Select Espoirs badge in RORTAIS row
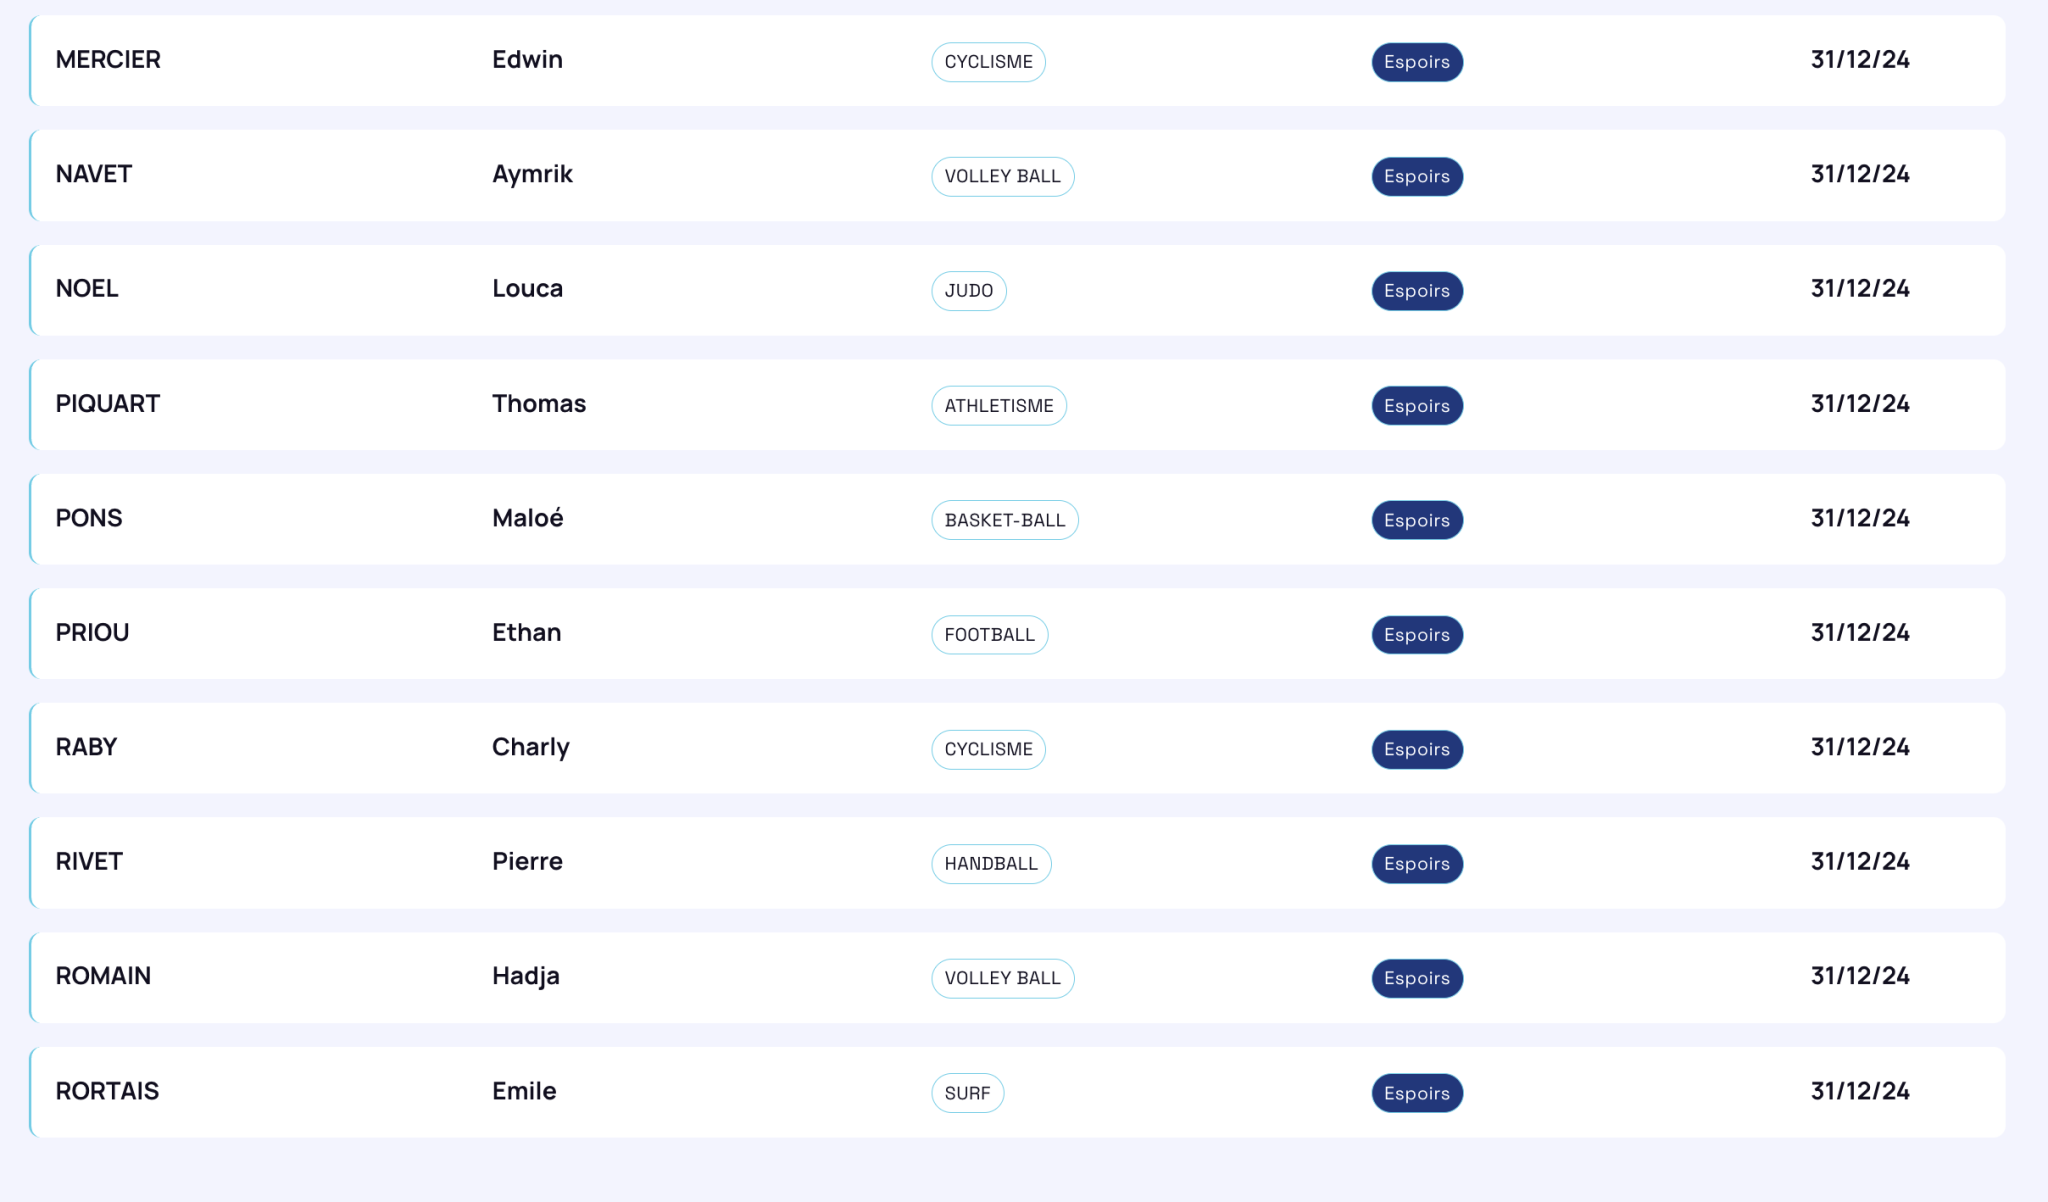Image resolution: width=2048 pixels, height=1202 pixels. [1417, 1093]
